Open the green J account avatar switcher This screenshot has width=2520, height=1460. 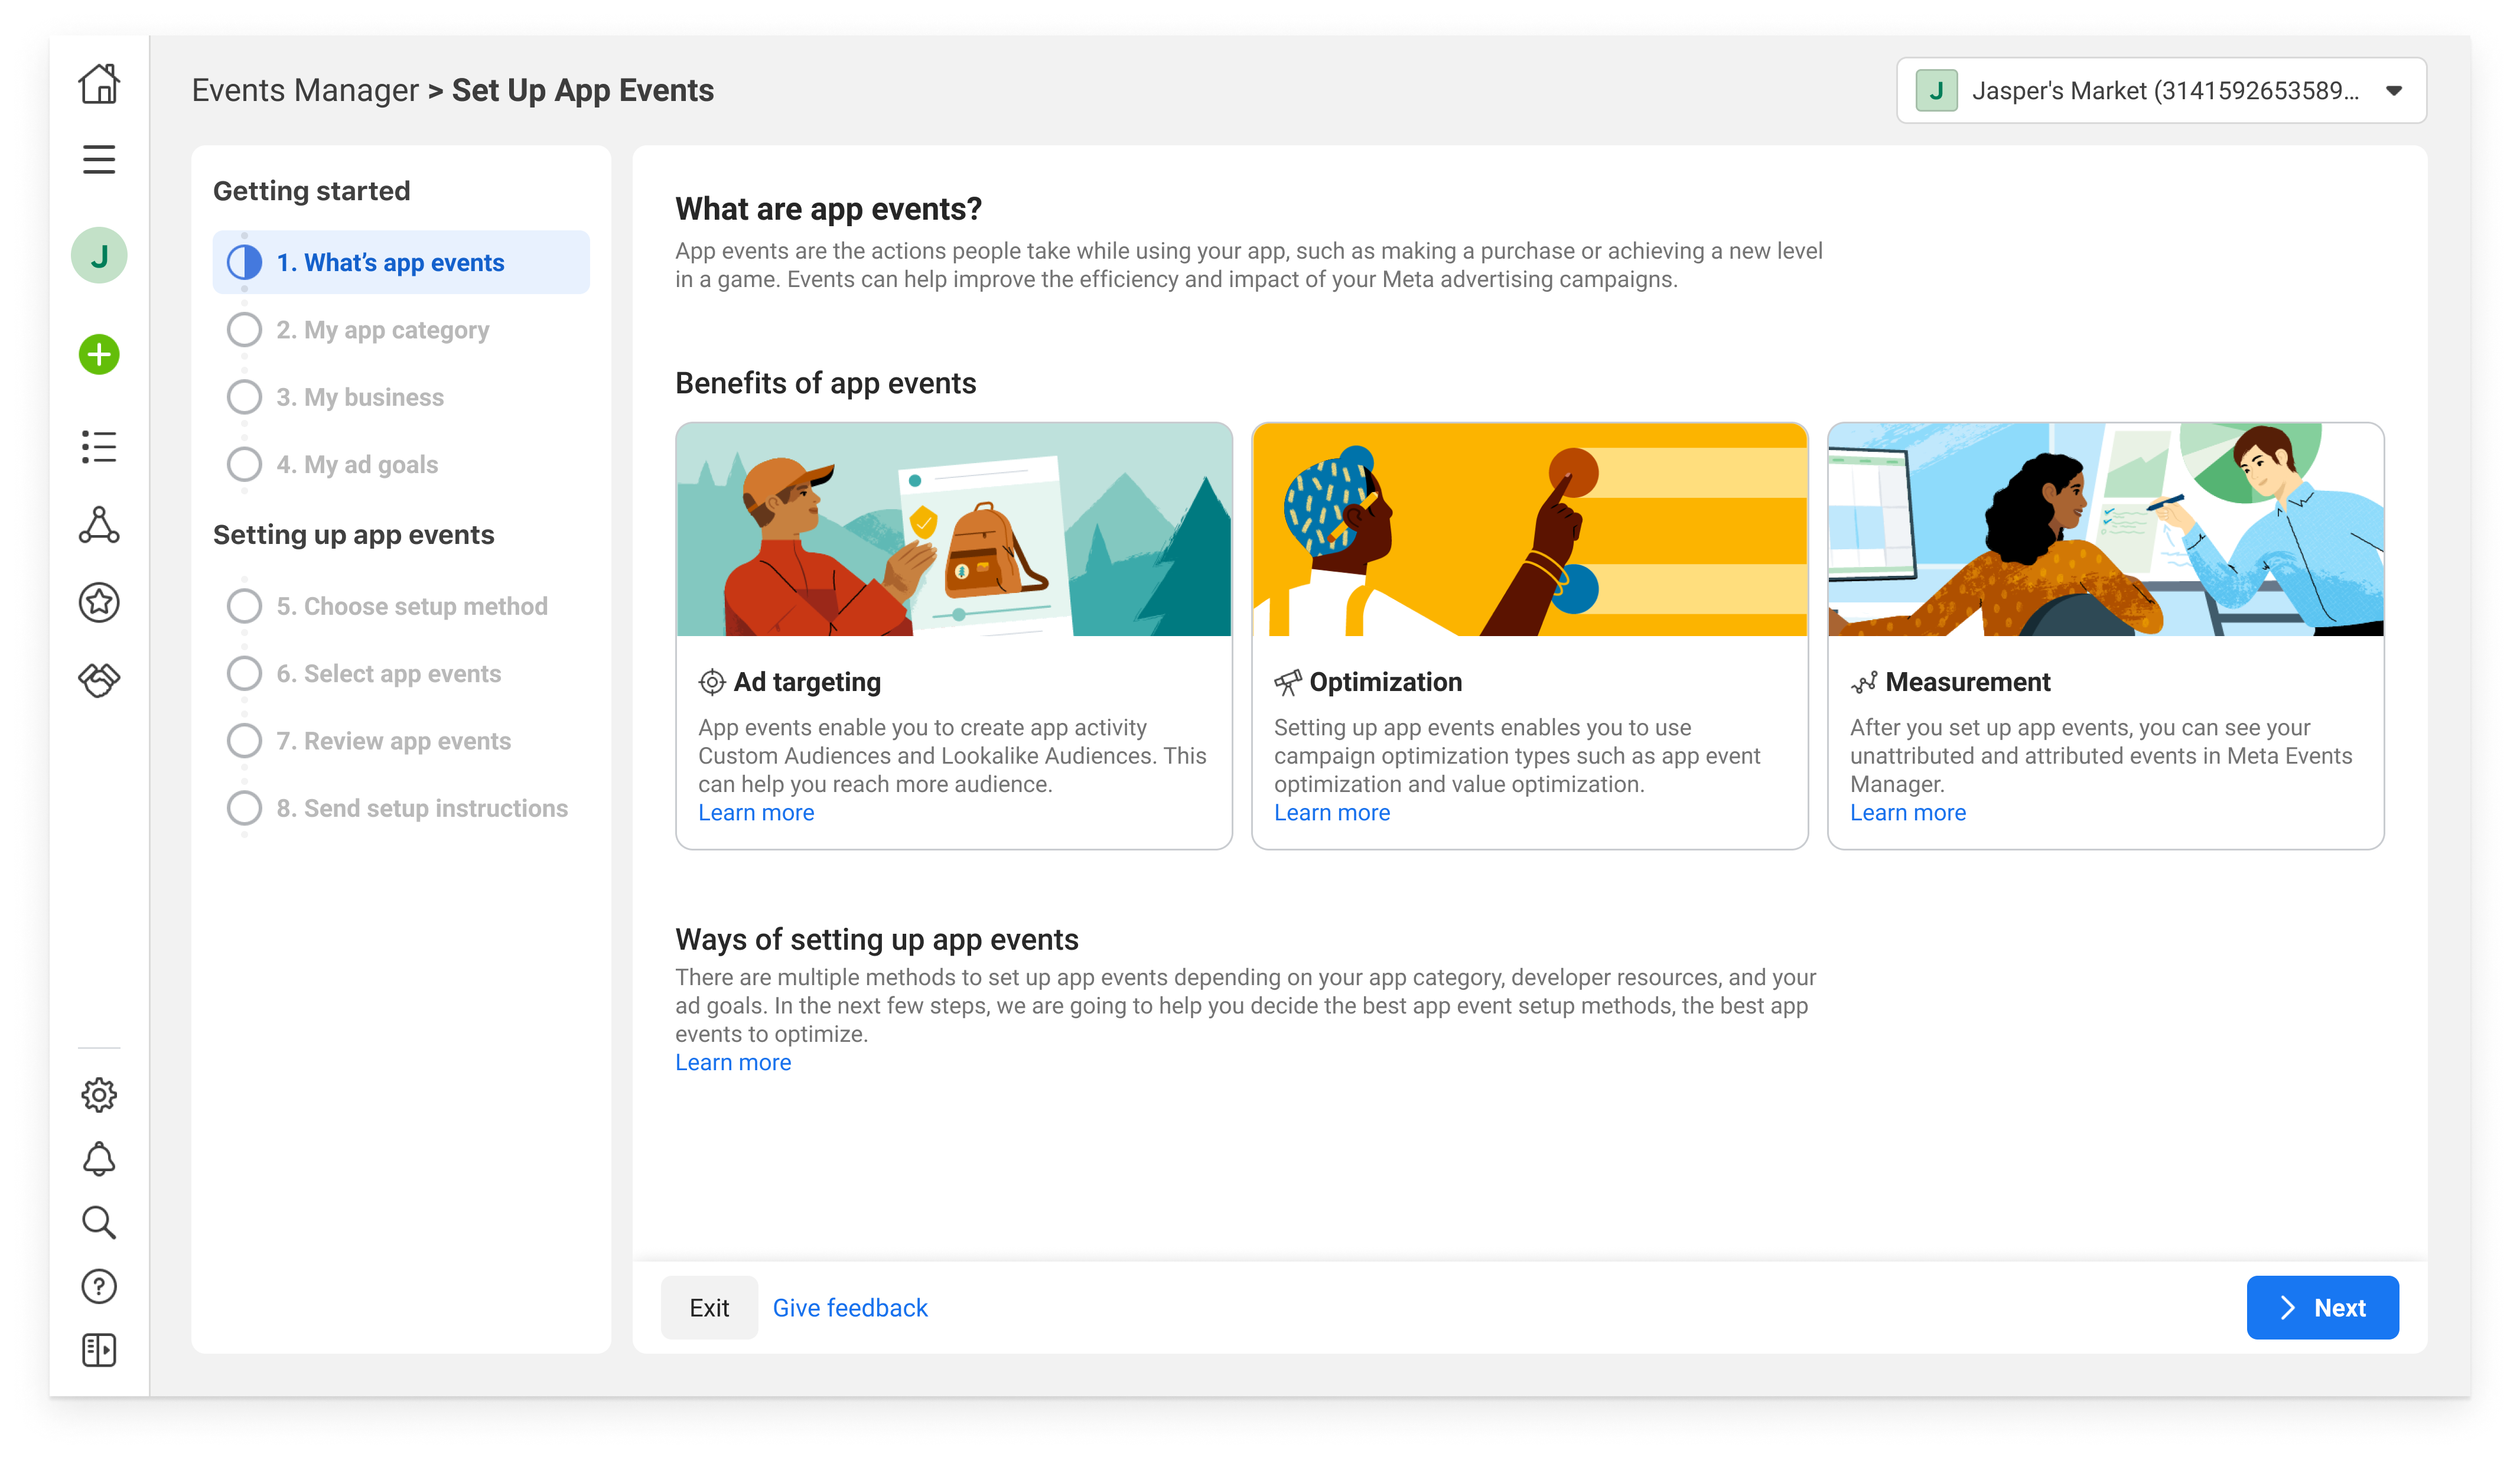(x=99, y=256)
